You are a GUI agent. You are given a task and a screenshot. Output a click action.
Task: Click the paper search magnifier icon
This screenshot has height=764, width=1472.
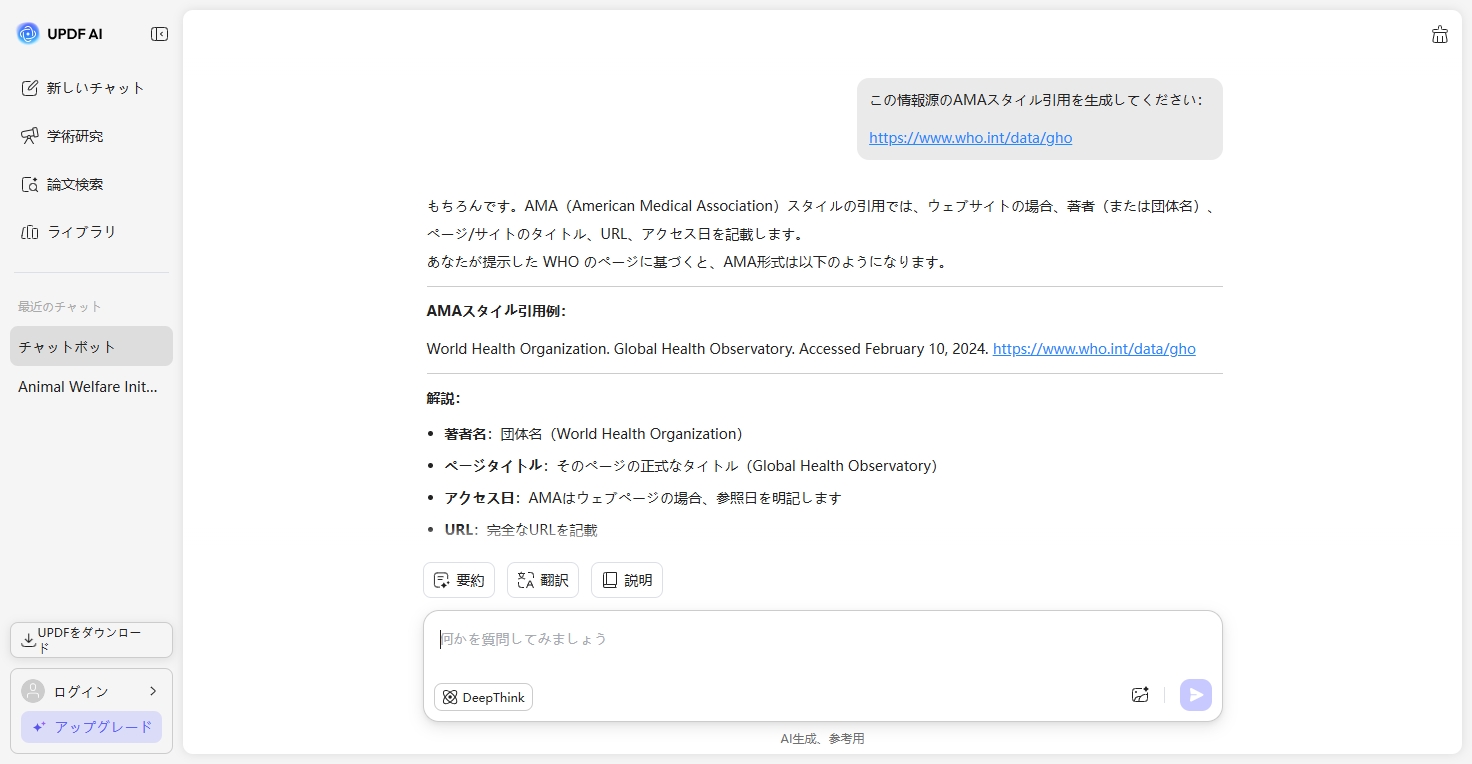pos(30,184)
